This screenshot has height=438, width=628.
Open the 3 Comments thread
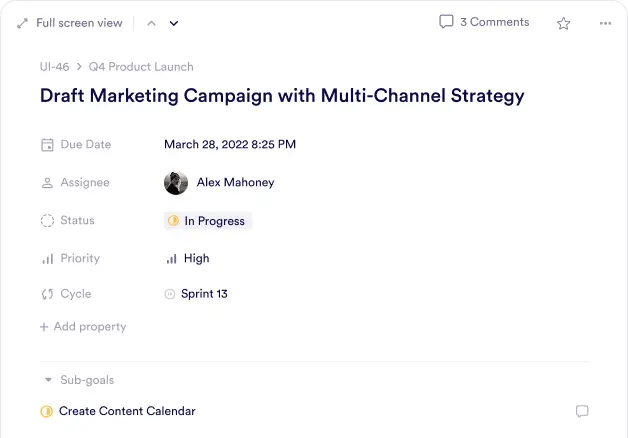coord(484,22)
